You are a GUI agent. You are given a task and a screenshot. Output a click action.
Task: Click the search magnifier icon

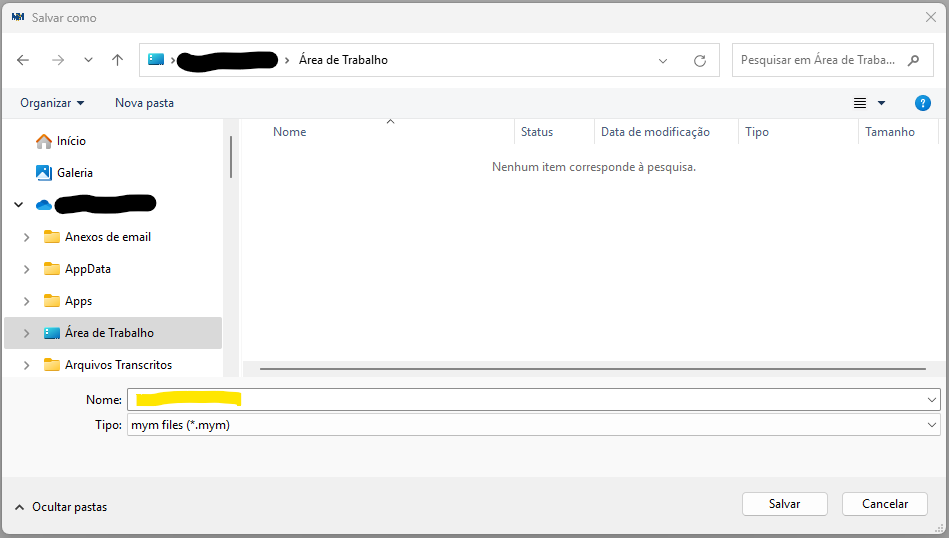pos(913,60)
